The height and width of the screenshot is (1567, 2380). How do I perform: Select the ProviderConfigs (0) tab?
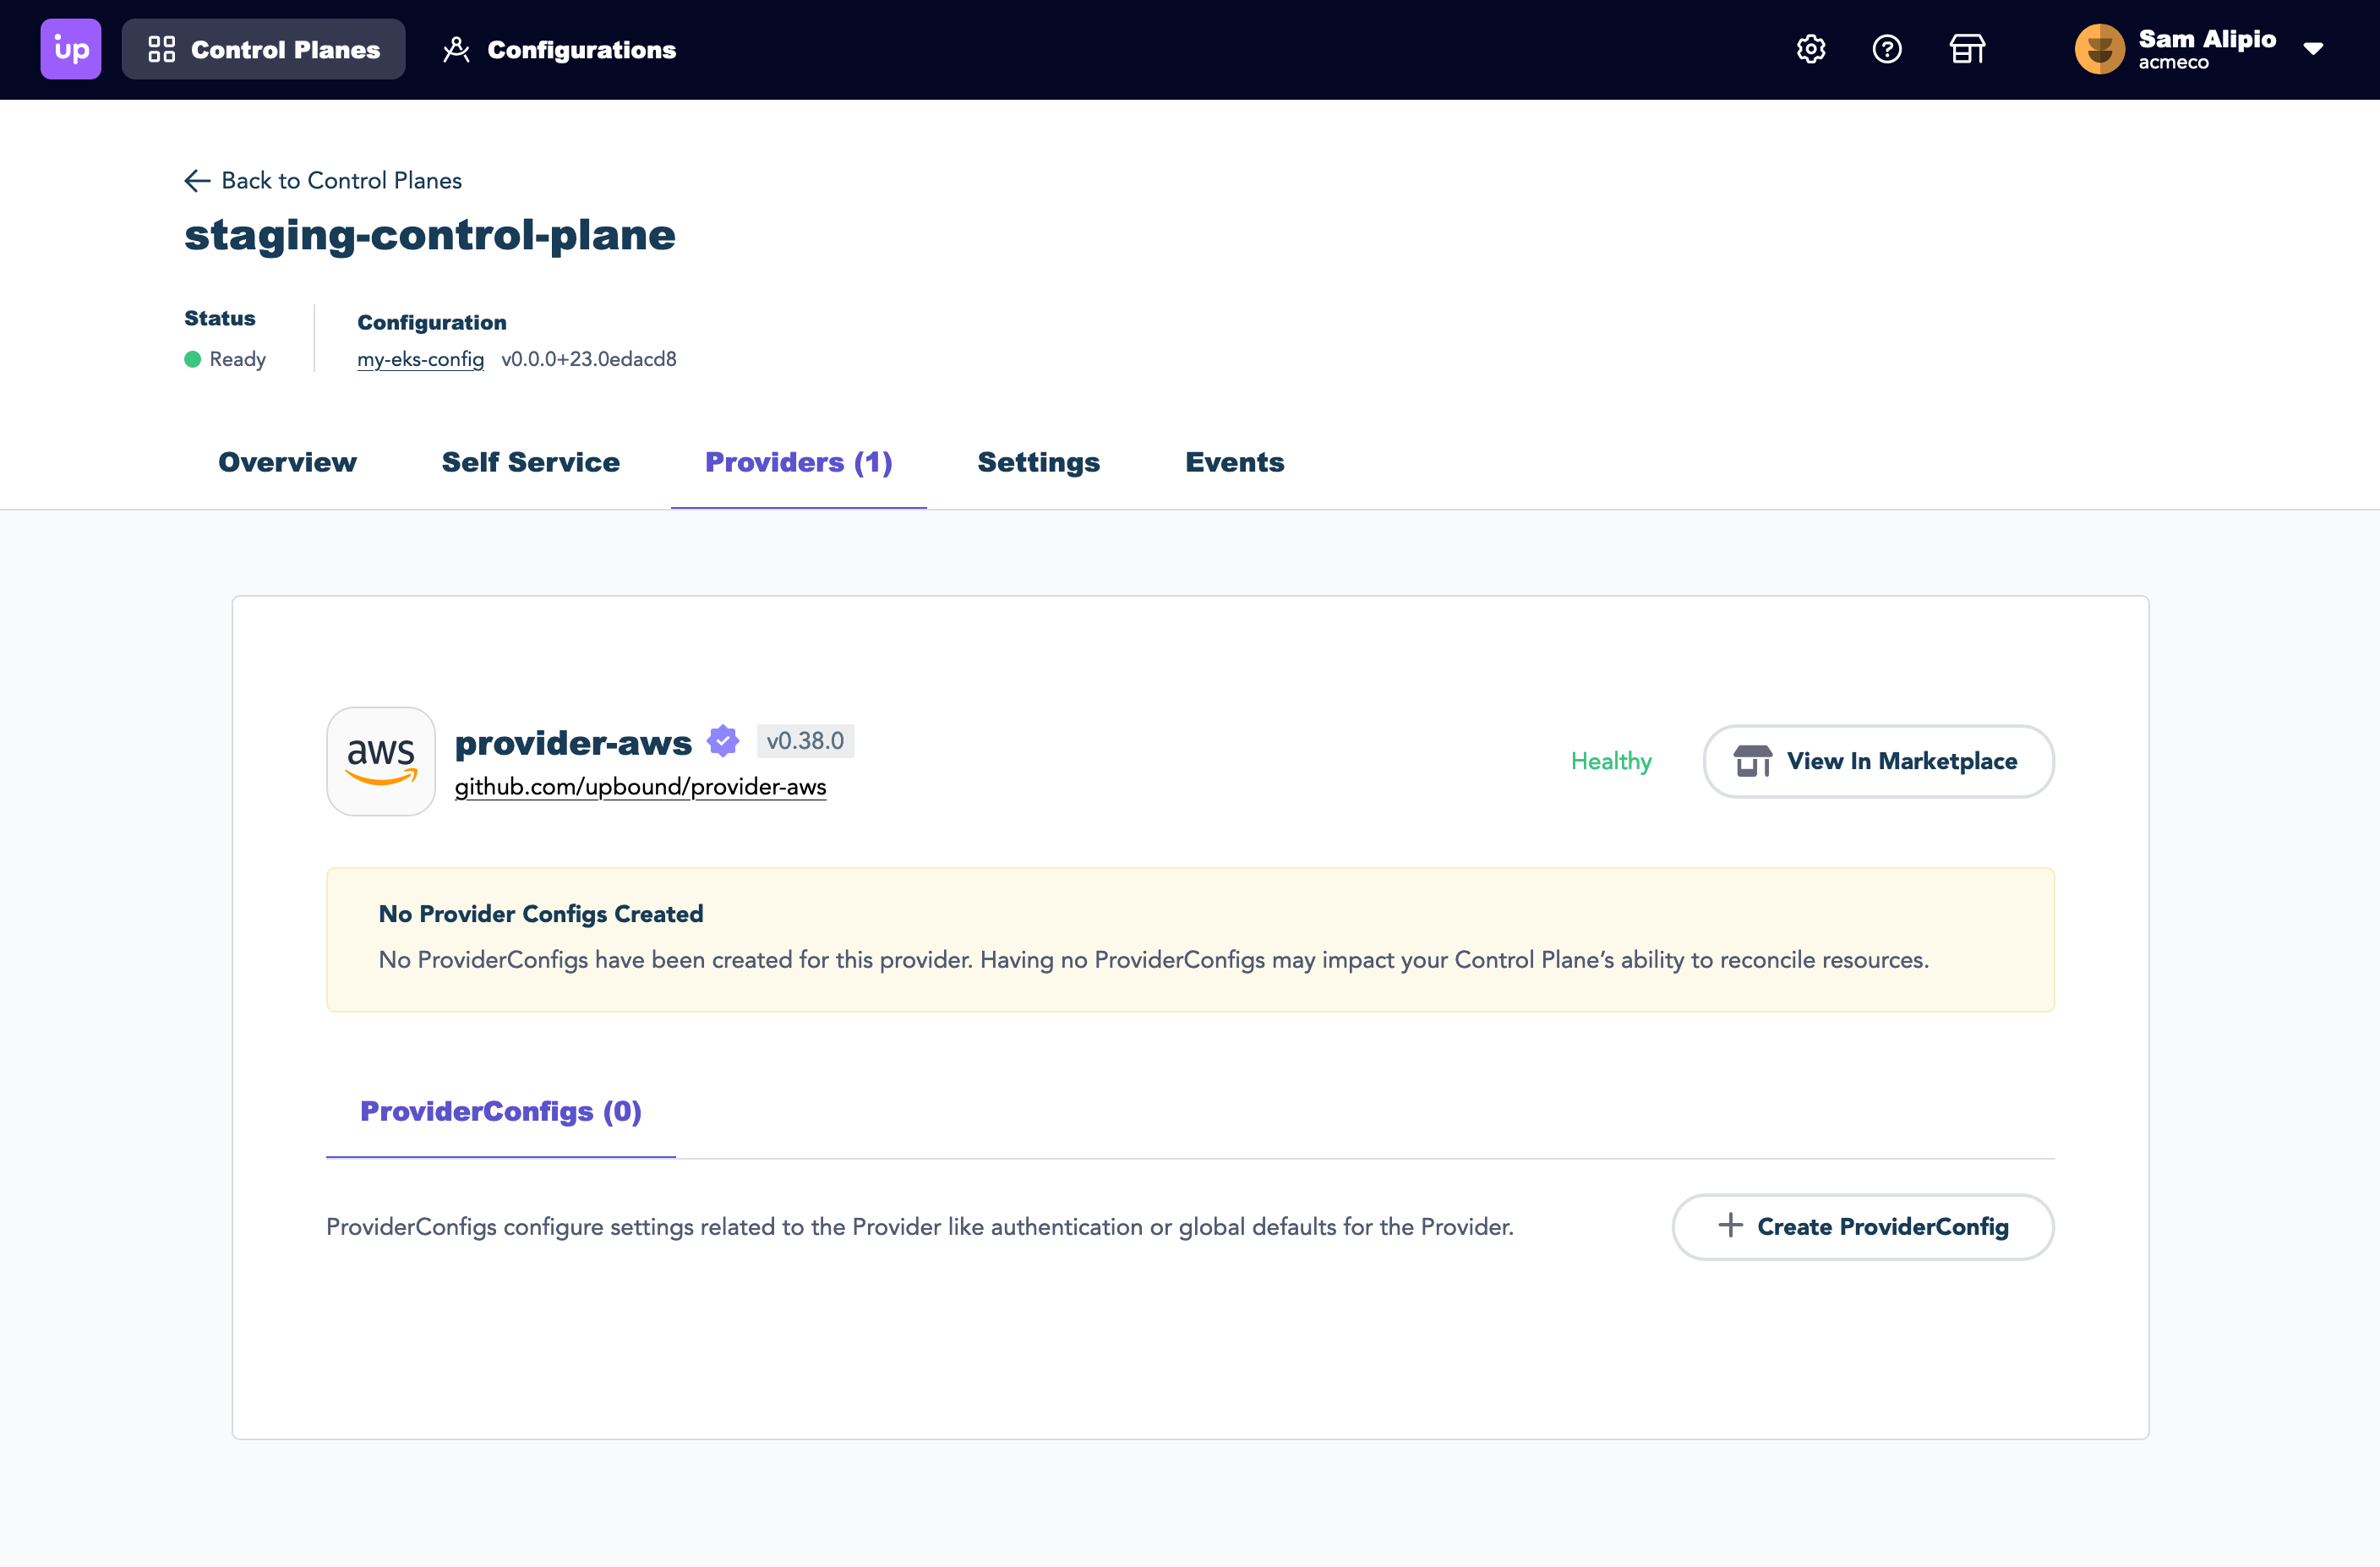(500, 1111)
